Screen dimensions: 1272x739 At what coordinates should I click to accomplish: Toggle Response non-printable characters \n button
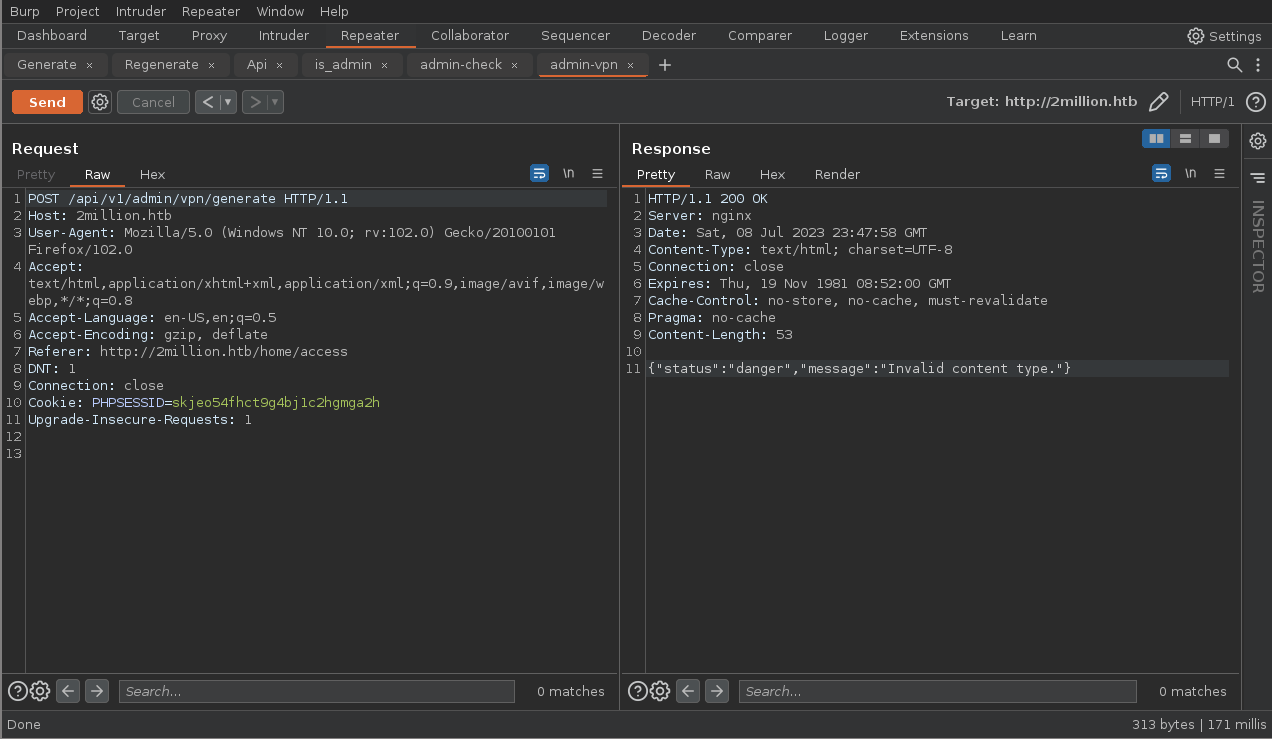tap(1190, 173)
